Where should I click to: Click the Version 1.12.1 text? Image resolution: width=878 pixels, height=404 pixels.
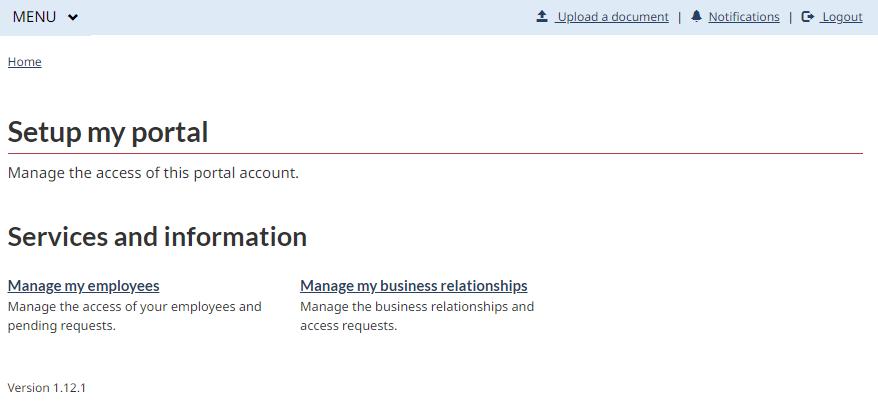(x=47, y=388)
